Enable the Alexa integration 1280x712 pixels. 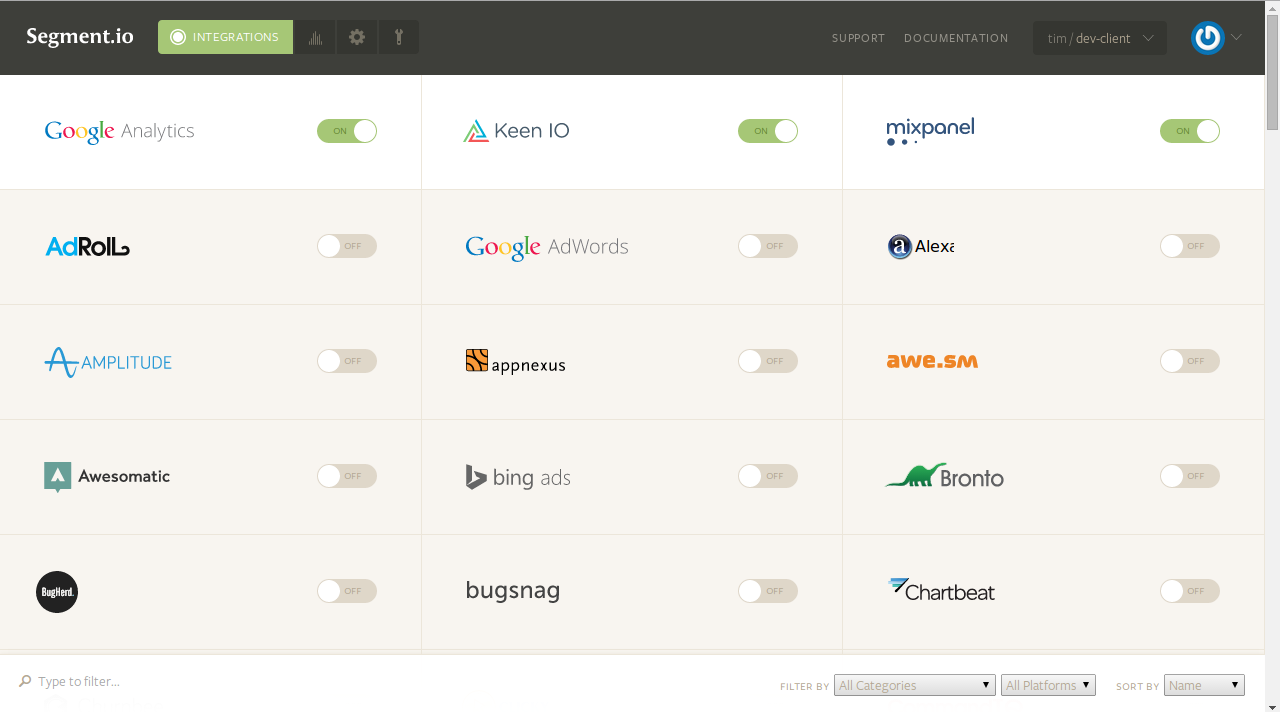point(1190,246)
